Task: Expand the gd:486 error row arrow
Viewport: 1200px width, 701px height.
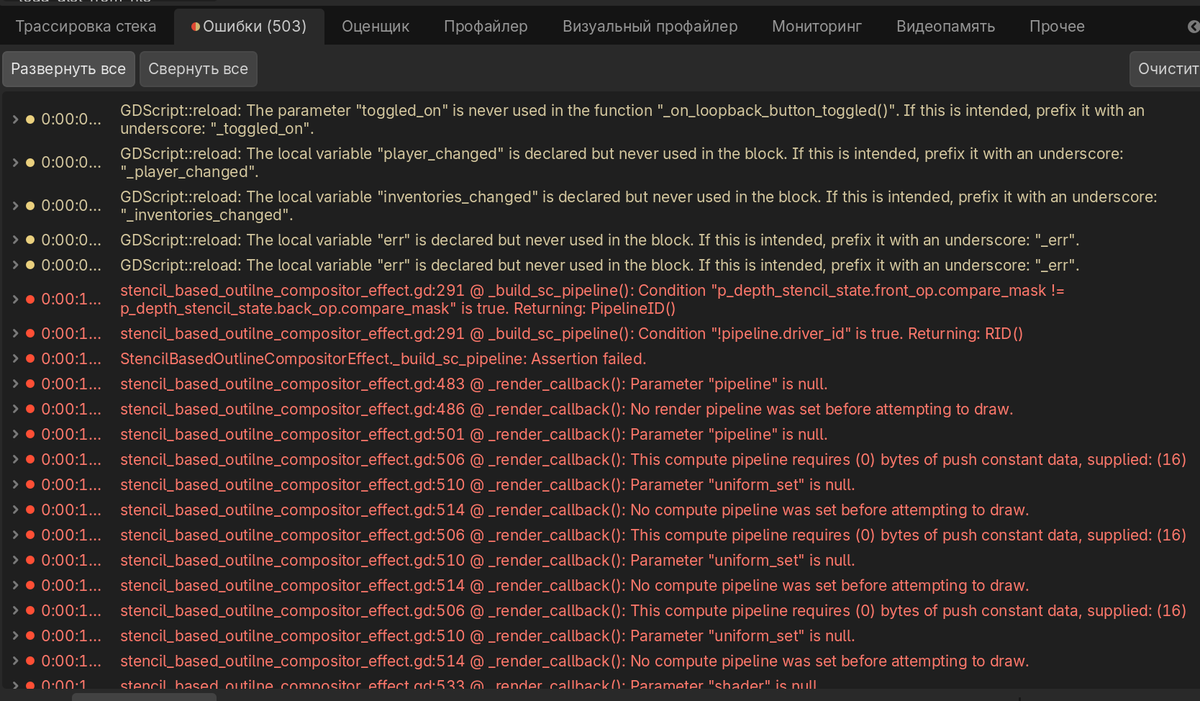Action: [14, 409]
